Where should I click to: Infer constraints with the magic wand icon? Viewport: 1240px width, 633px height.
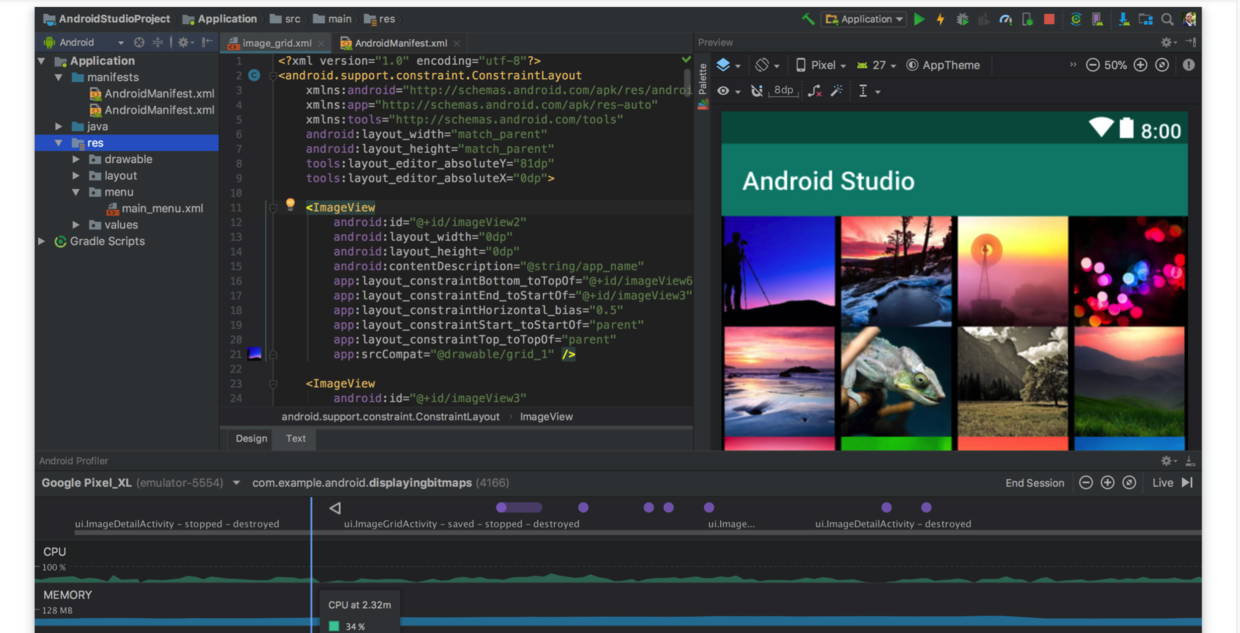pos(838,90)
